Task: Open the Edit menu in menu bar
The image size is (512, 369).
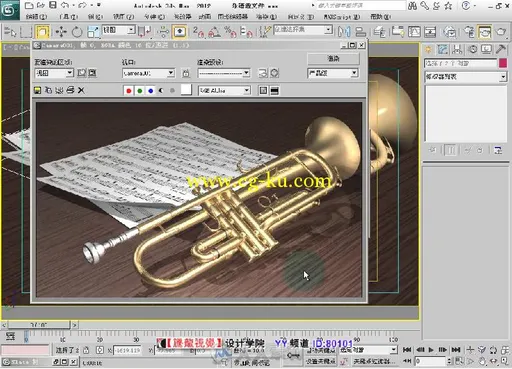Action: pos(36,16)
